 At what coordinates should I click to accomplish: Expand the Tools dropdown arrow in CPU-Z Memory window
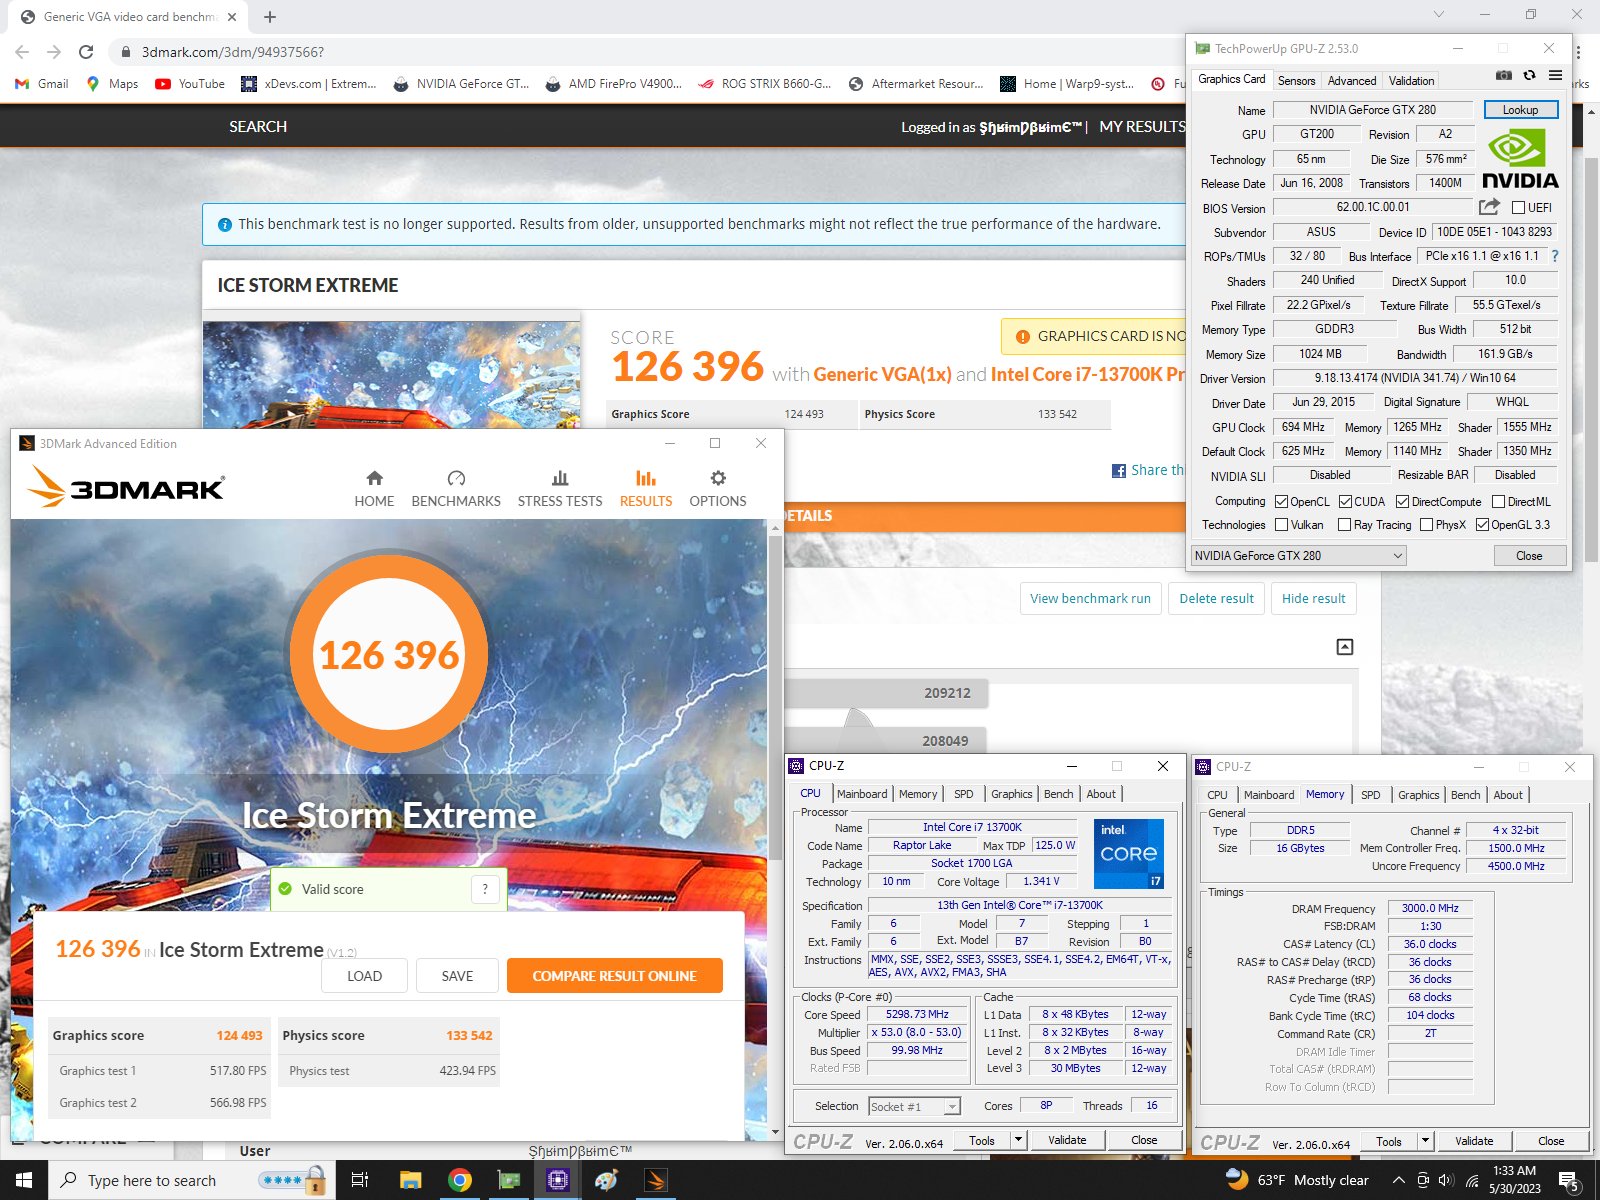coord(1425,1141)
